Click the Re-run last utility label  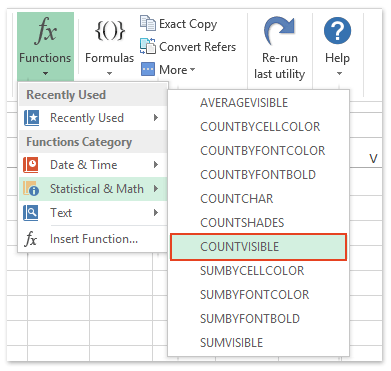coord(279,66)
